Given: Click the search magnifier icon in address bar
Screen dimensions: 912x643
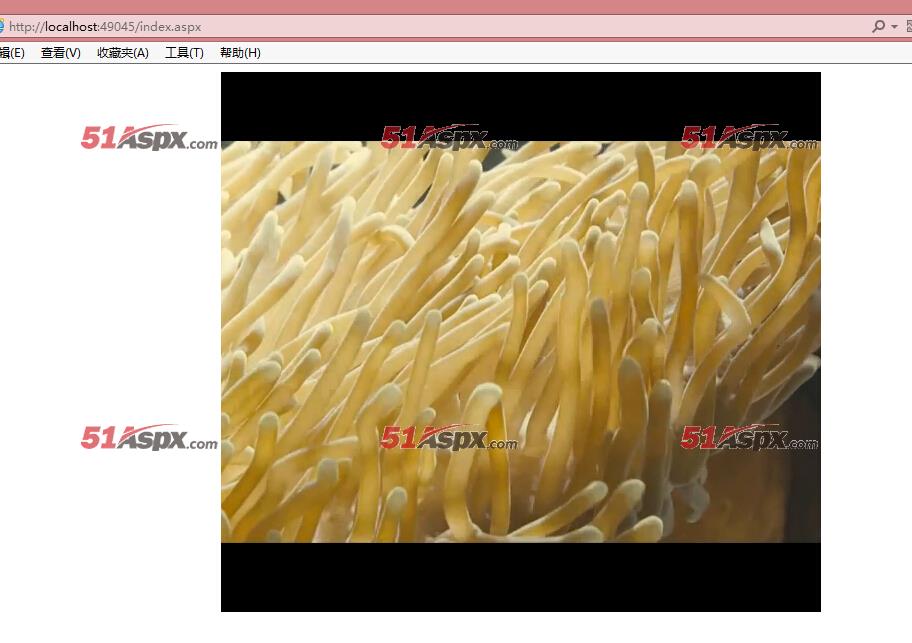Looking at the screenshot, I should pyautogui.click(x=878, y=26).
